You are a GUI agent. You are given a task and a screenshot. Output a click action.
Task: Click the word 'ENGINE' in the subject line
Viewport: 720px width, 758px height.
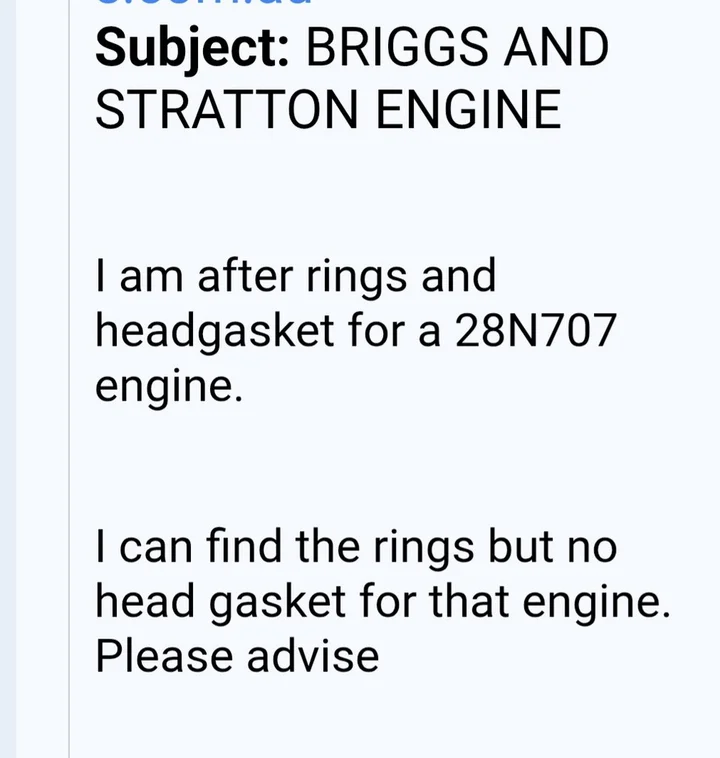pos(468,109)
